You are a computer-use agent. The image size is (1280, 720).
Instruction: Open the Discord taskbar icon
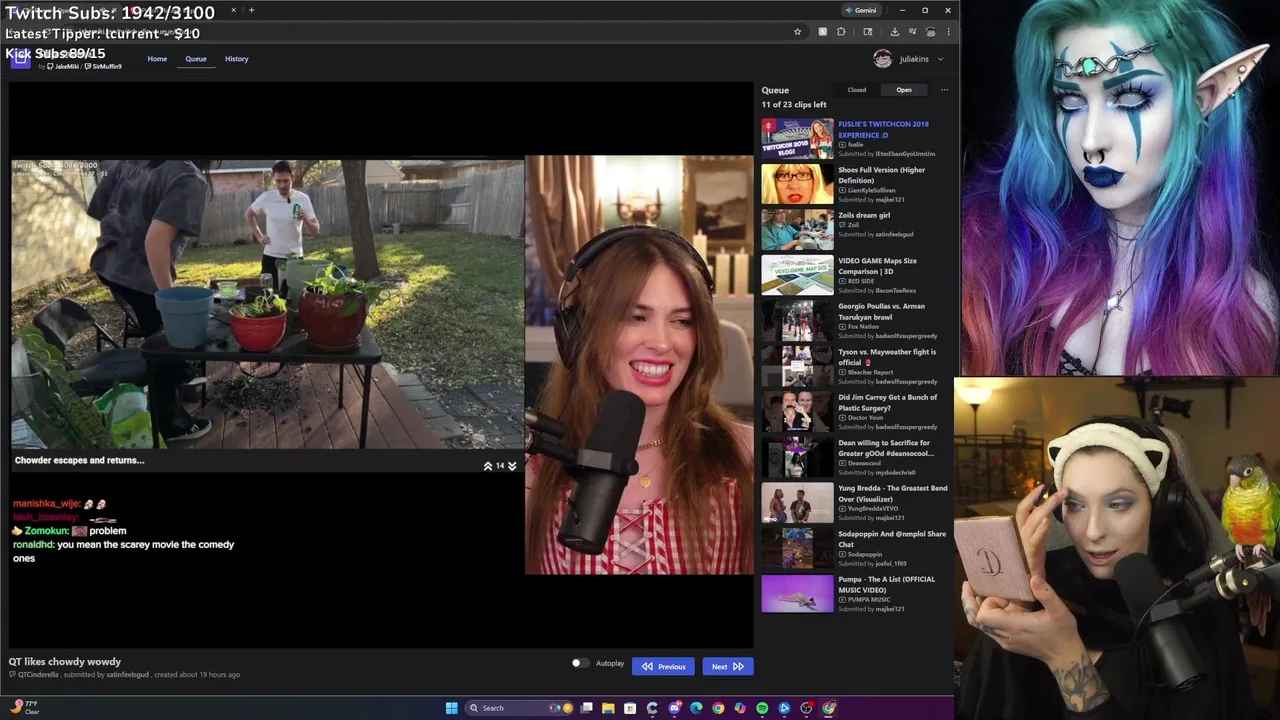(674, 708)
